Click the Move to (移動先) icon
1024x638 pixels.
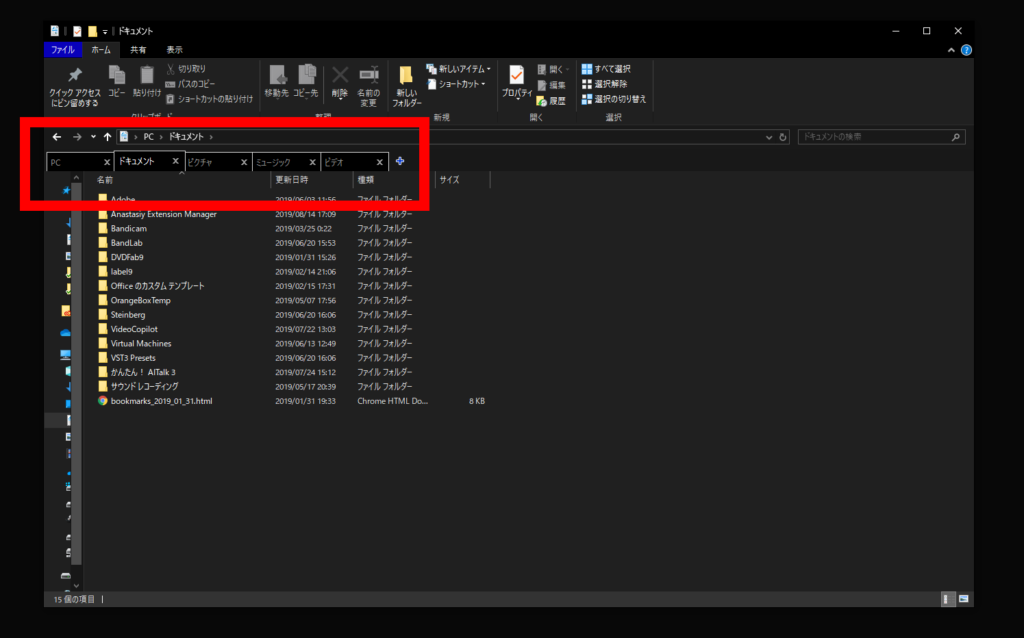[277, 76]
